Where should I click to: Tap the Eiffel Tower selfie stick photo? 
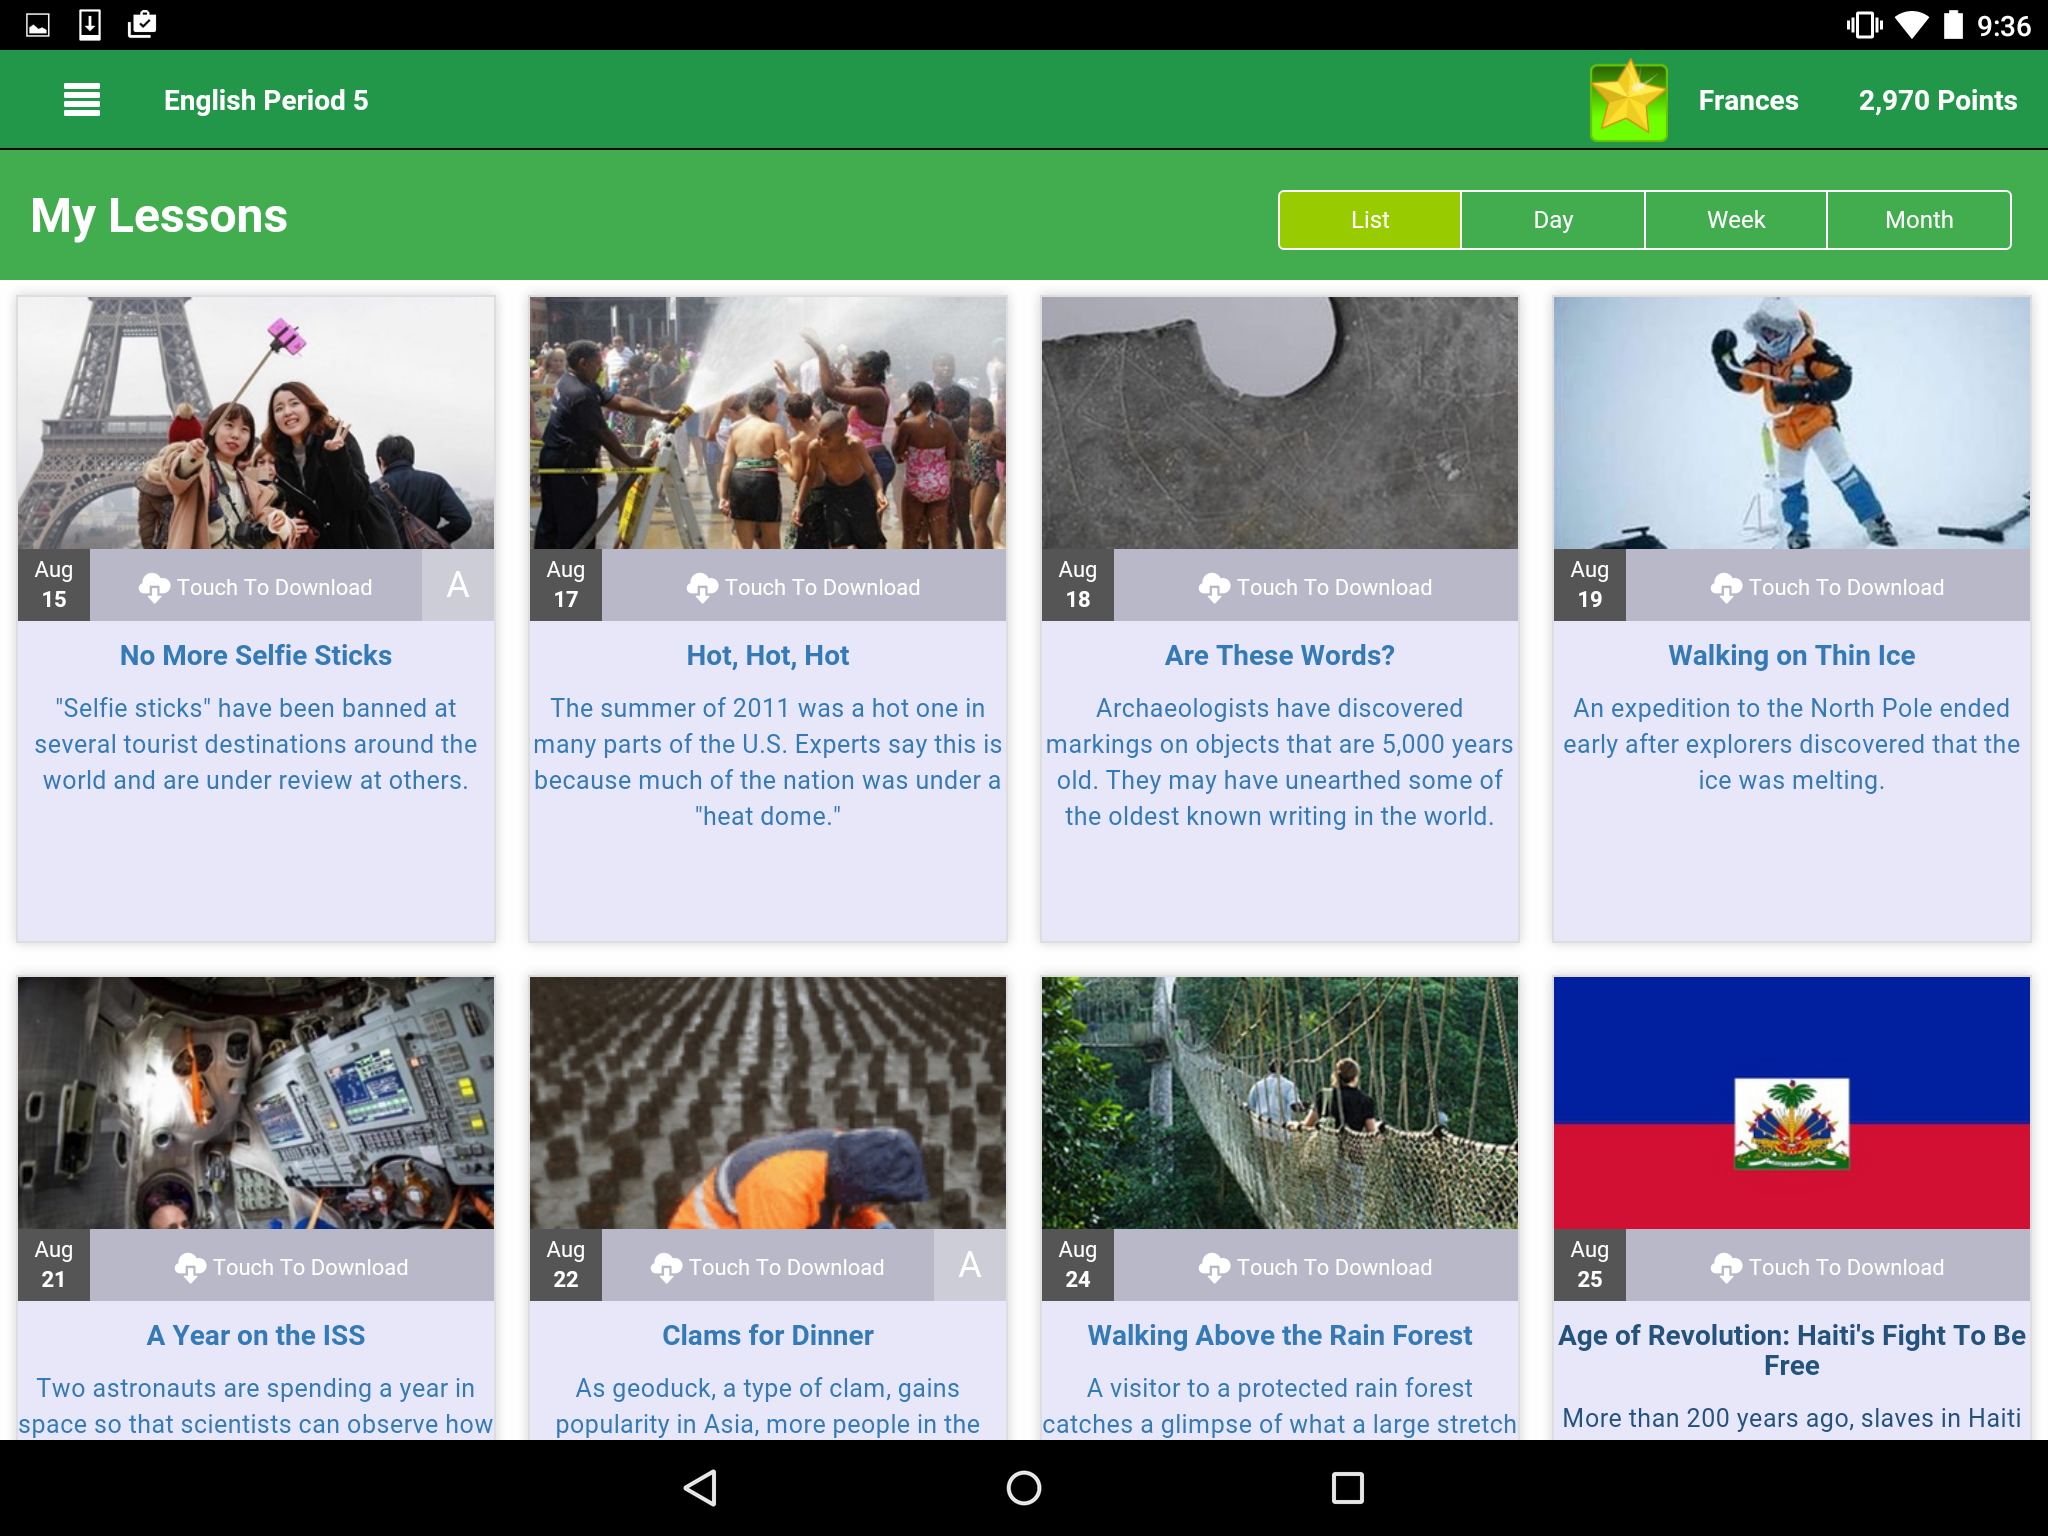(256, 422)
